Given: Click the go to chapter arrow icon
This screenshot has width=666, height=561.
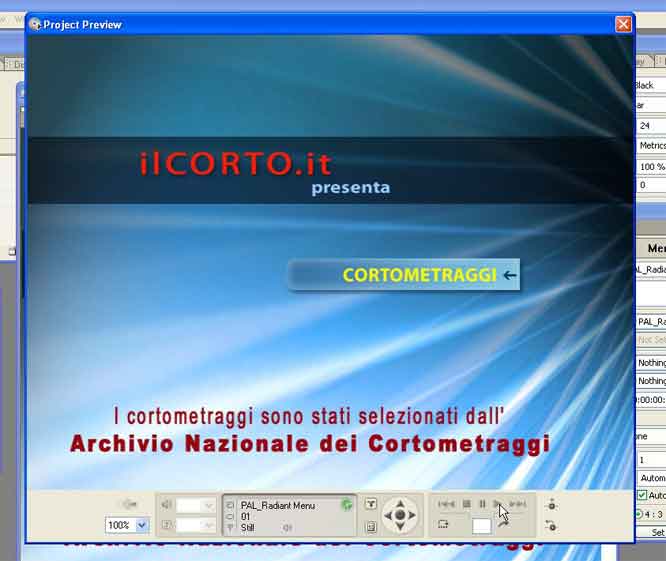Looking at the screenshot, I should (x=443, y=524).
